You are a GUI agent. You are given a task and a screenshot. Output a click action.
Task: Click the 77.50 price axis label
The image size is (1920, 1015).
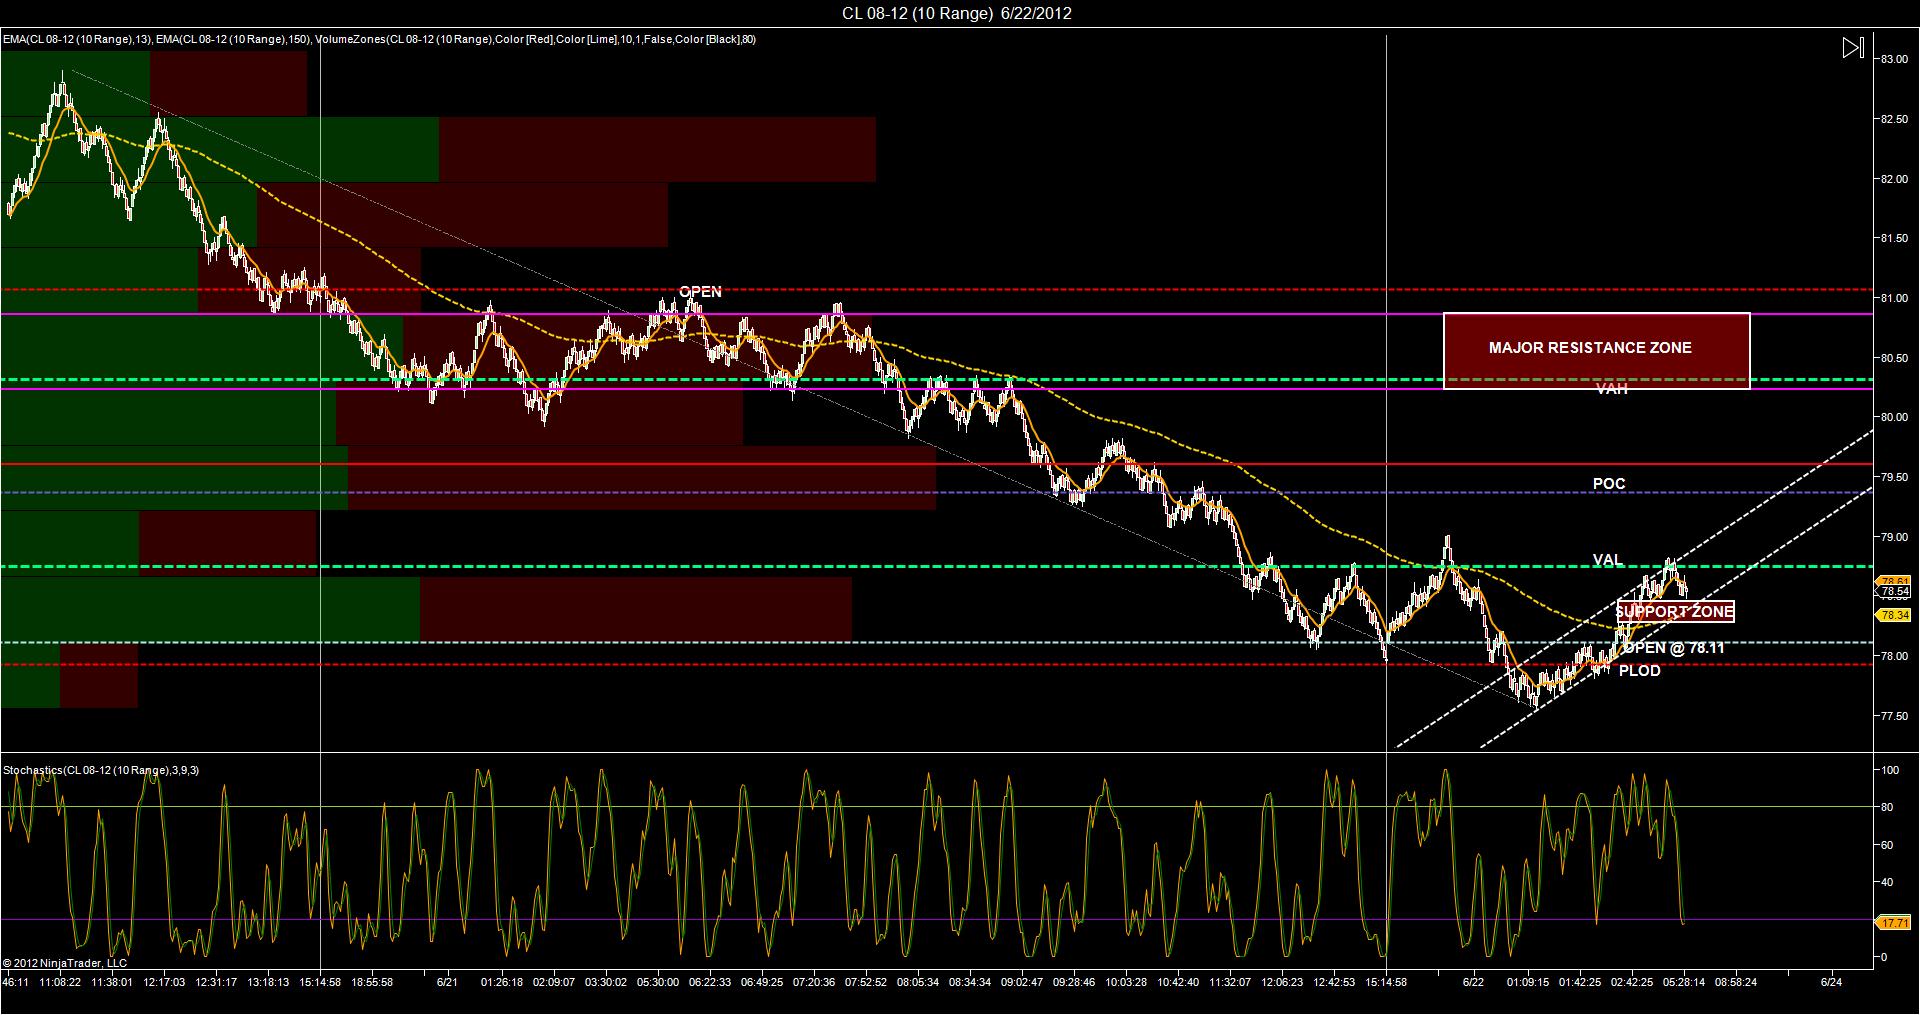click(x=1894, y=717)
